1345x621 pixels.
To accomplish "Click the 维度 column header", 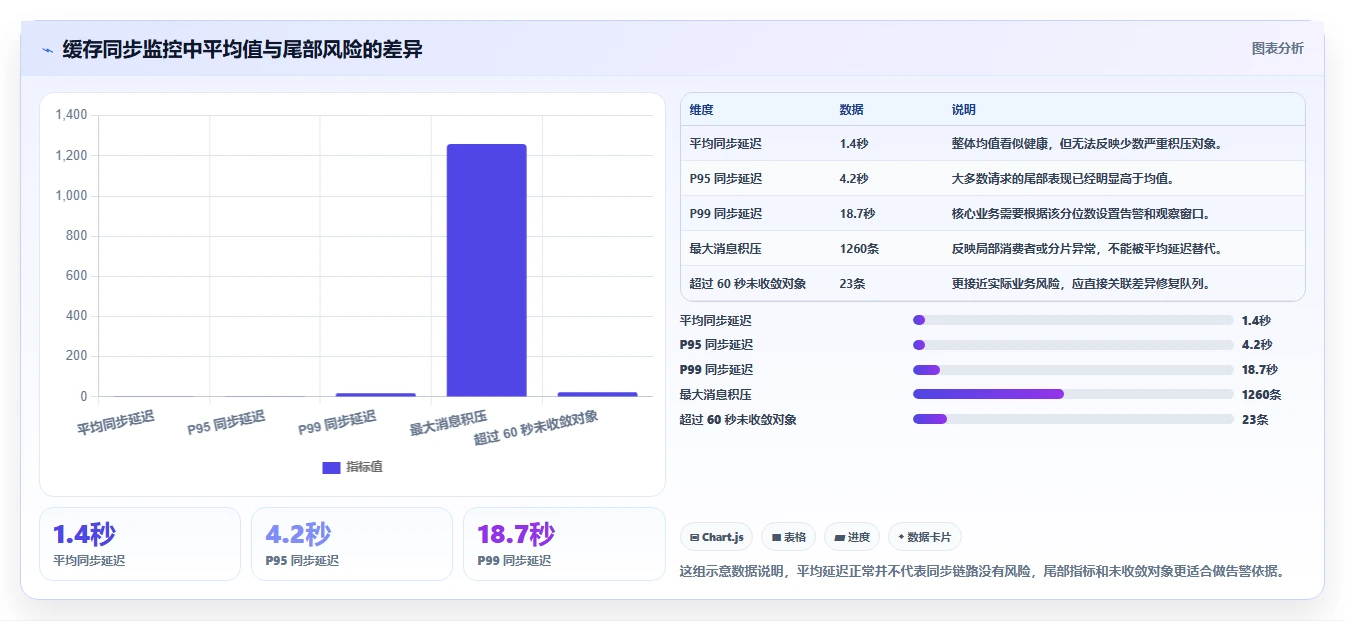I will point(702,110).
